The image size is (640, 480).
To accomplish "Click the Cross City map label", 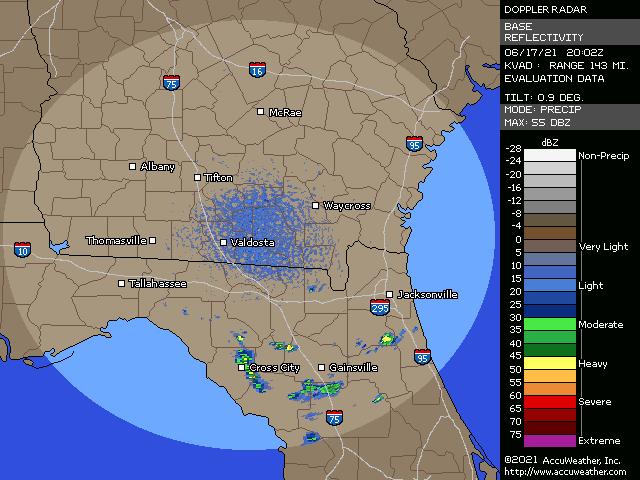I will click(x=274, y=368).
